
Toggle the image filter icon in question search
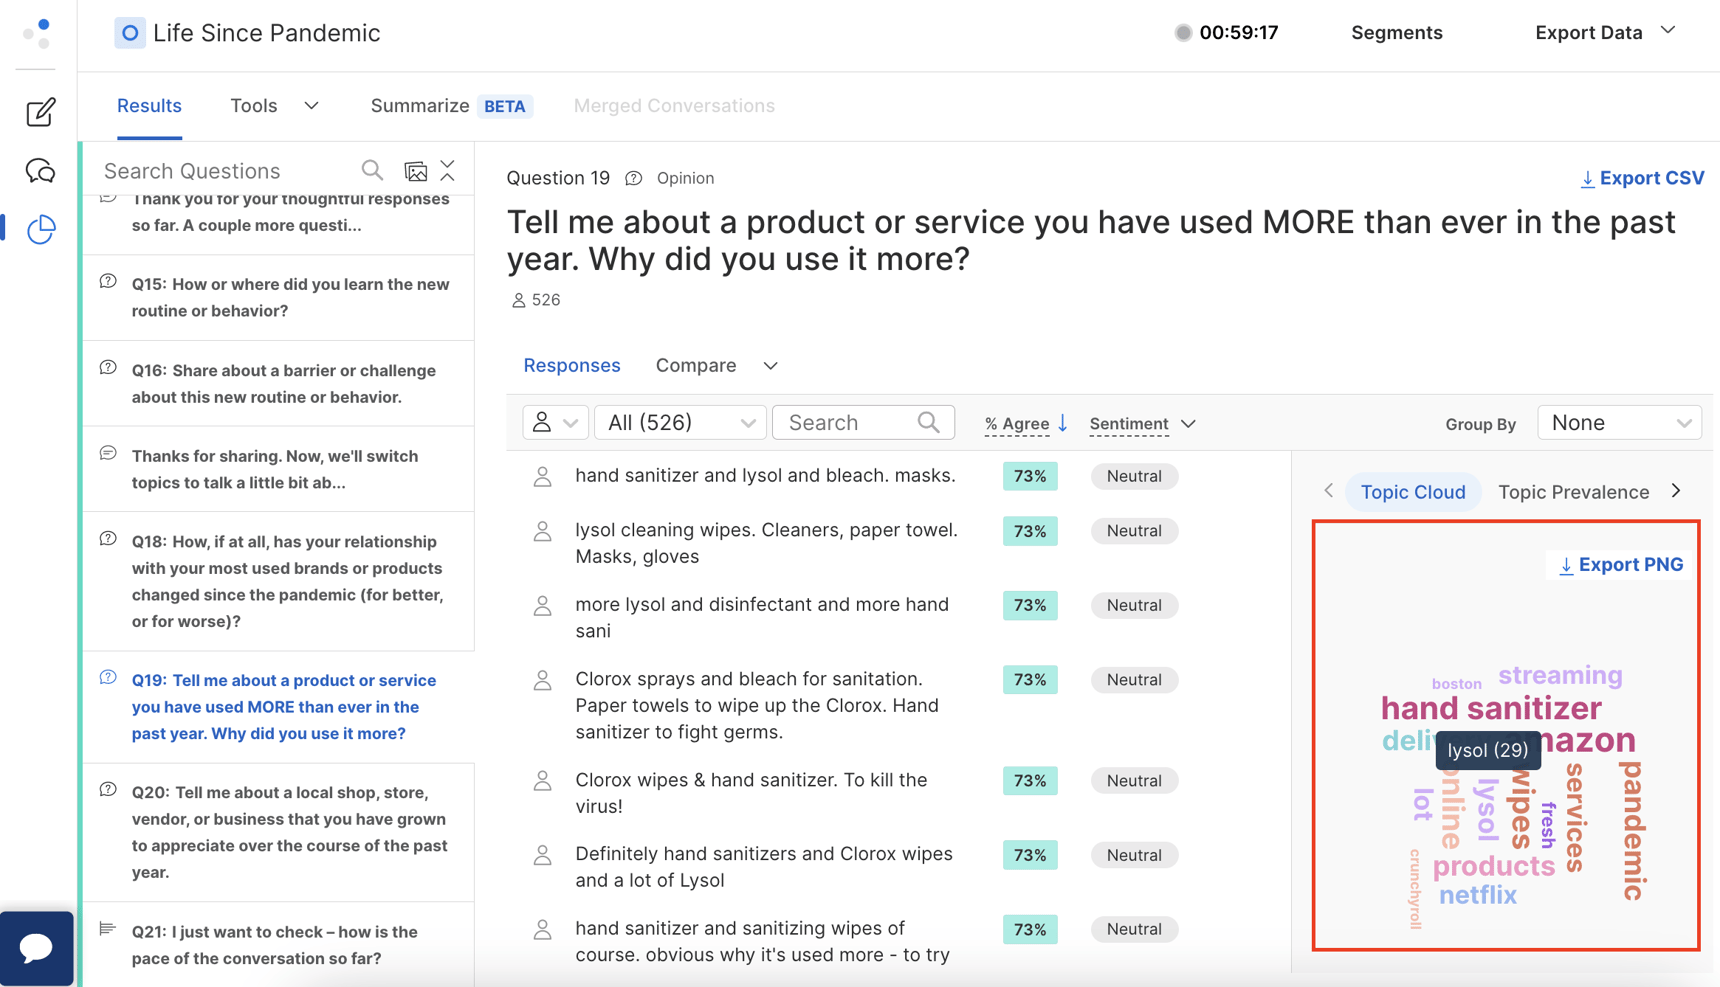[x=416, y=171]
